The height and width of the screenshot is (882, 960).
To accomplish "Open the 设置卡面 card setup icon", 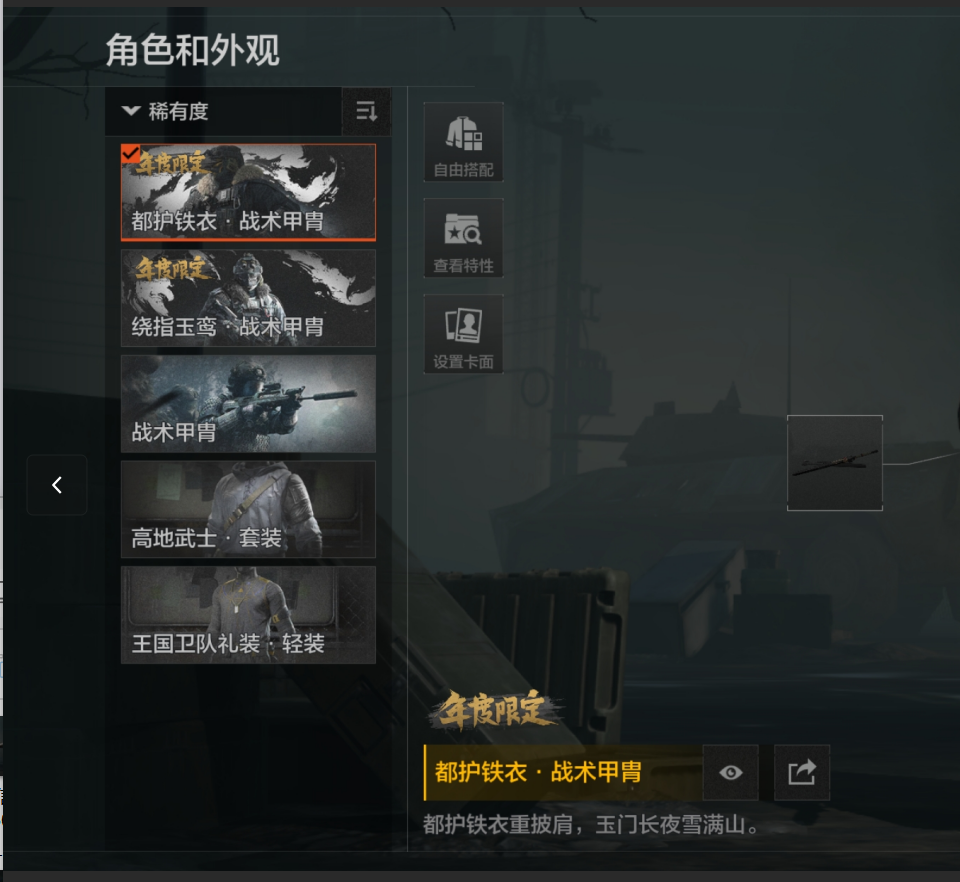I will tap(463, 334).
